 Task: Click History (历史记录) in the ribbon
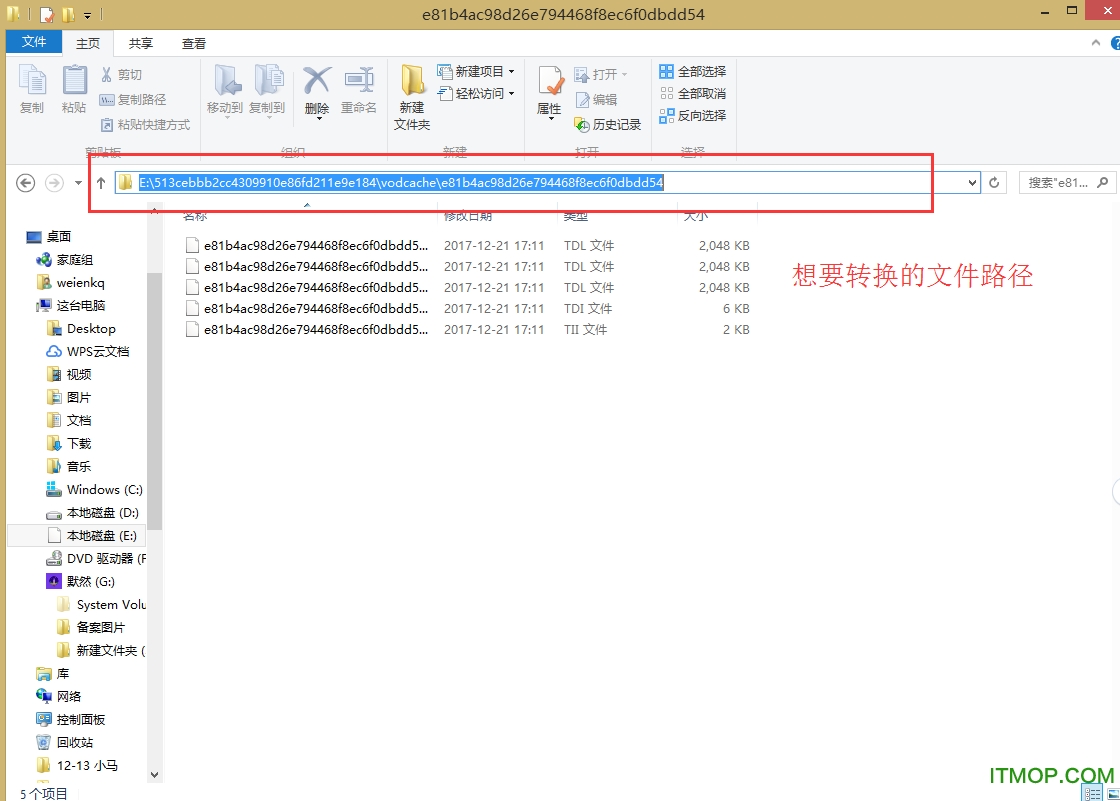[x=608, y=124]
